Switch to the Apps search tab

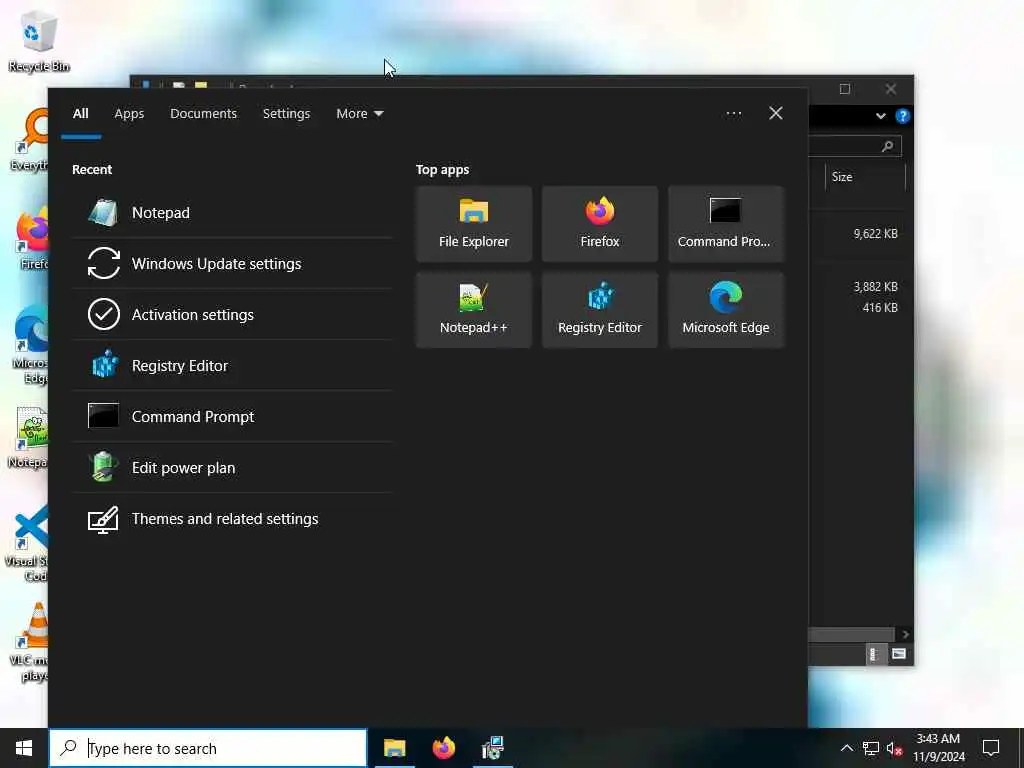pyautogui.click(x=129, y=114)
